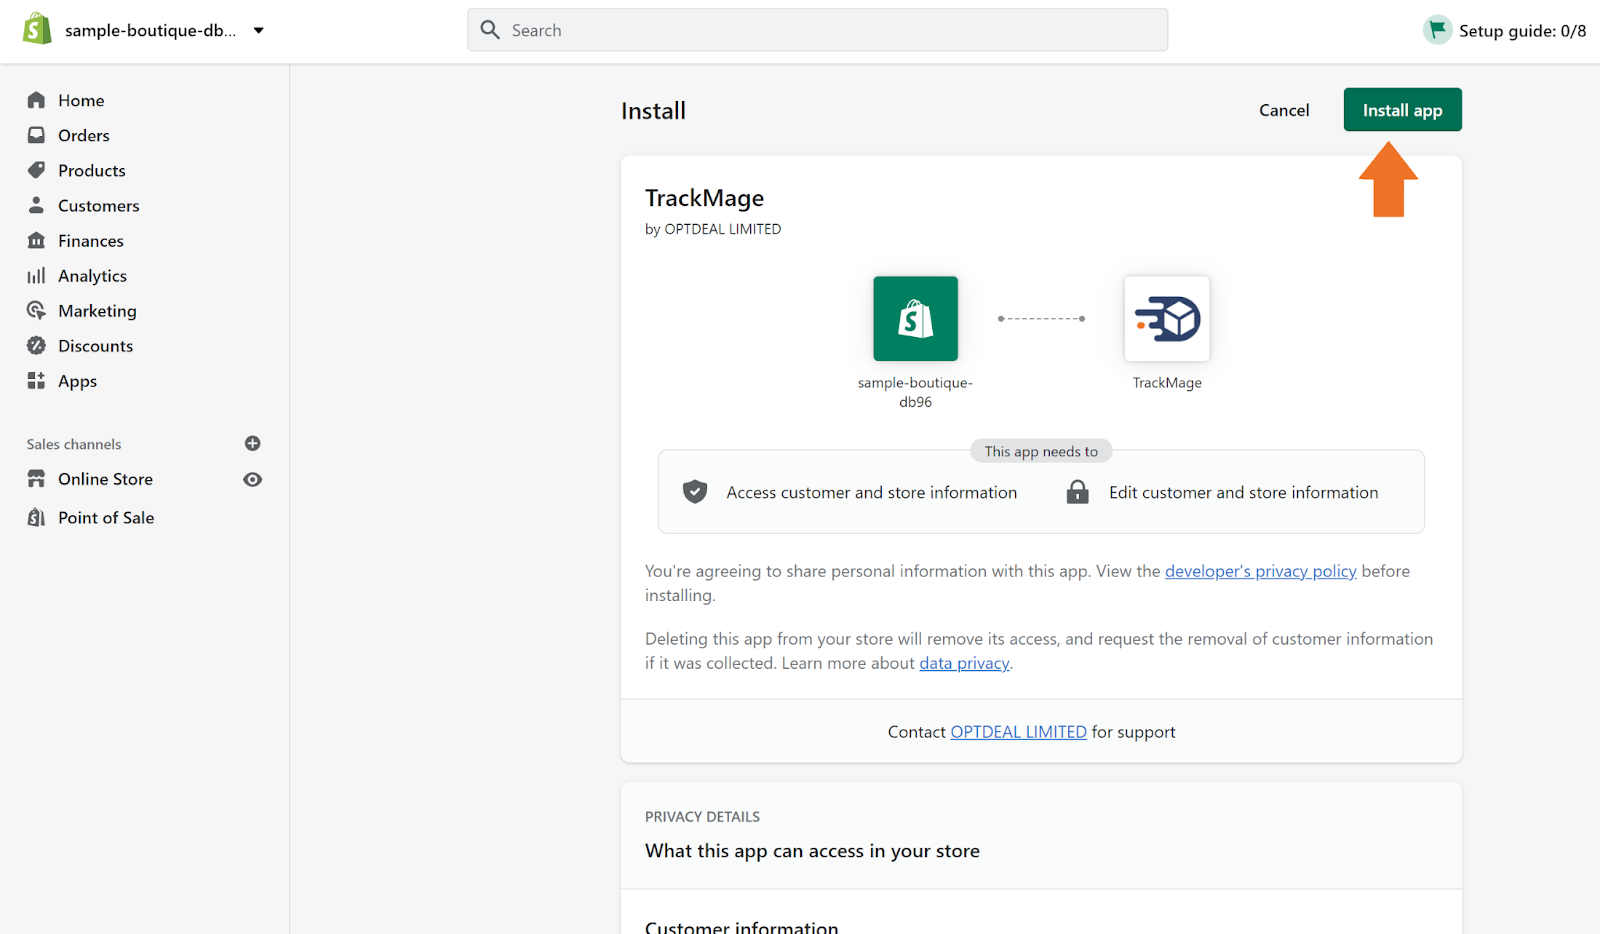Open the developer's privacy policy link
Screen dimensions: 1600x934
(1260, 571)
